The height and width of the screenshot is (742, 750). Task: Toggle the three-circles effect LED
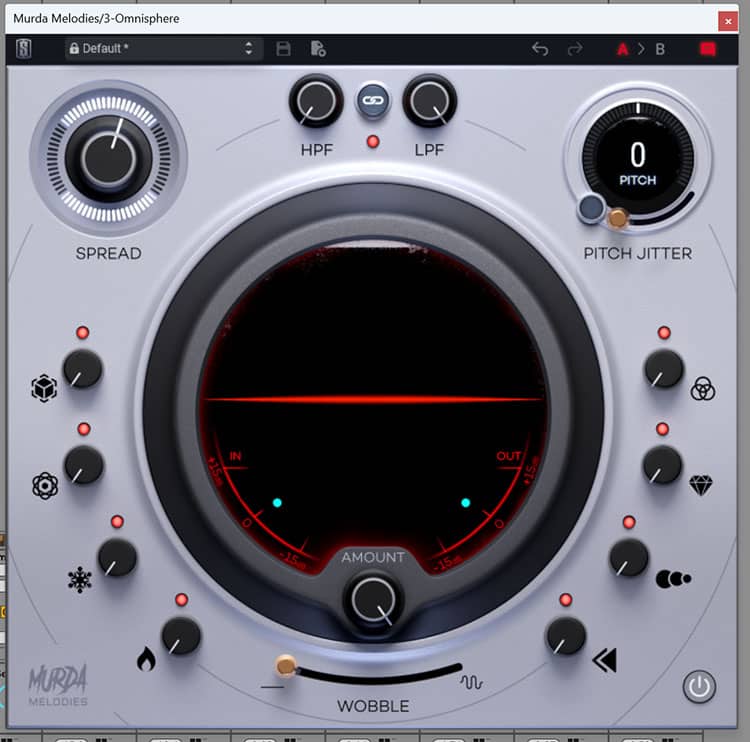tap(664, 332)
